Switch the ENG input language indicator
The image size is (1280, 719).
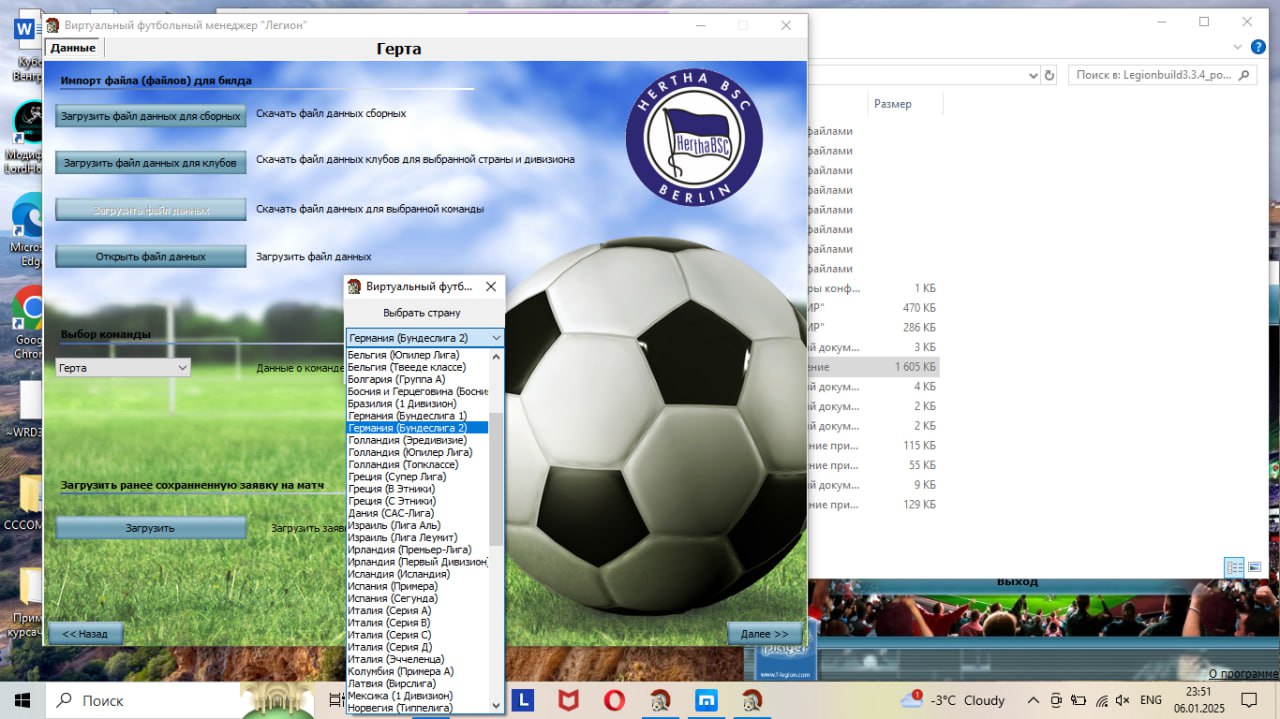click(x=1151, y=700)
